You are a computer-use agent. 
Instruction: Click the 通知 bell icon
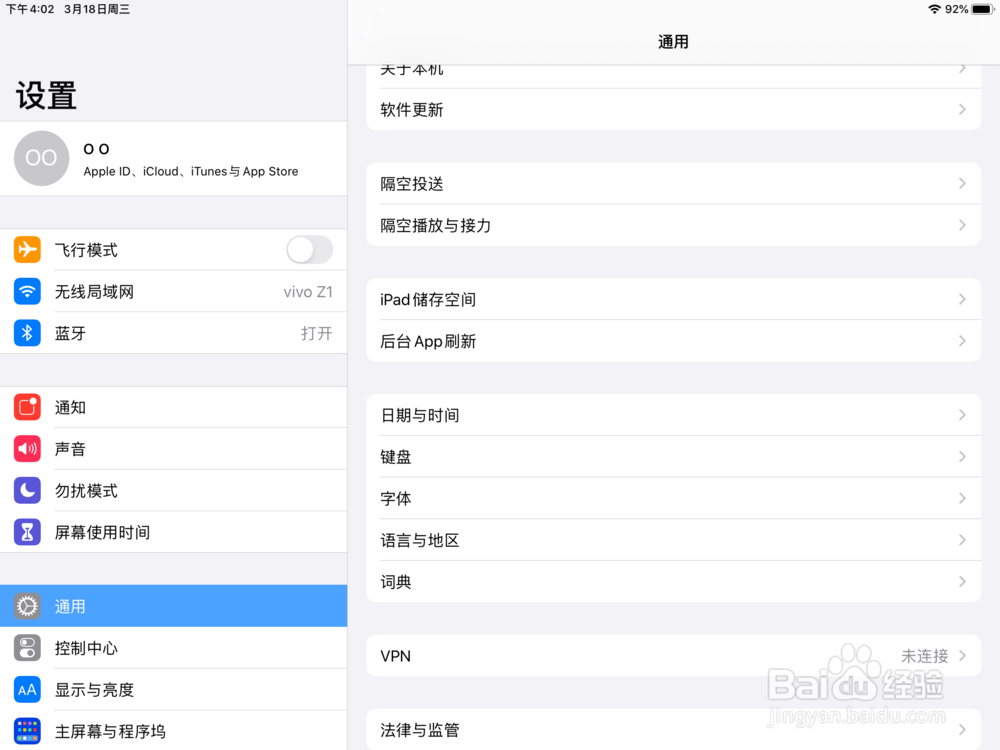(26, 407)
